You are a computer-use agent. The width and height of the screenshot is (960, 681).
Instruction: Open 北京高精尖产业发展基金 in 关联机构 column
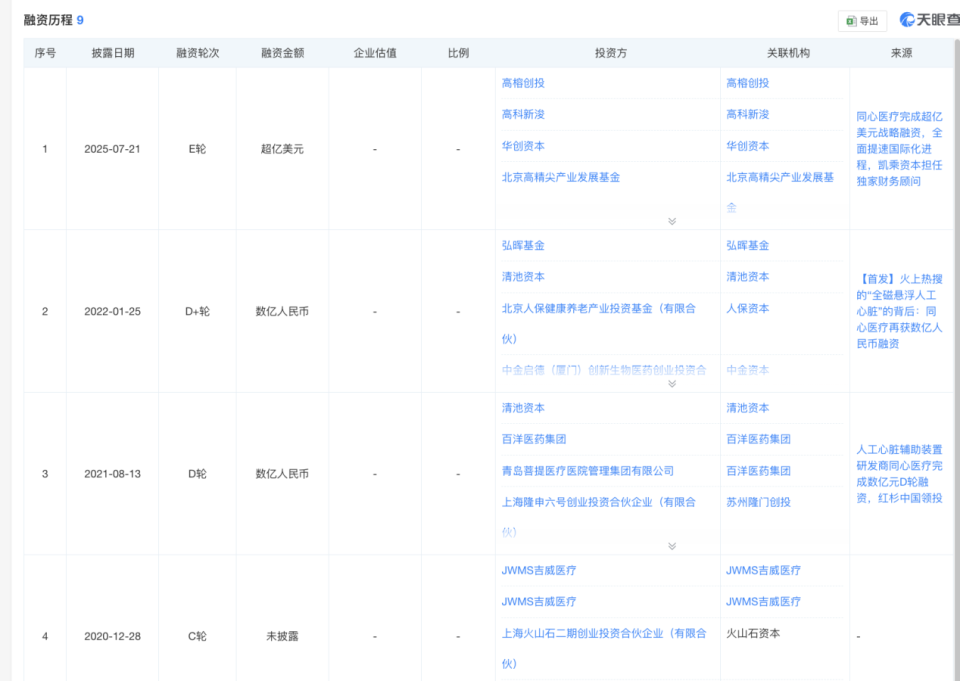pyautogui.click(x=780, y=177)
